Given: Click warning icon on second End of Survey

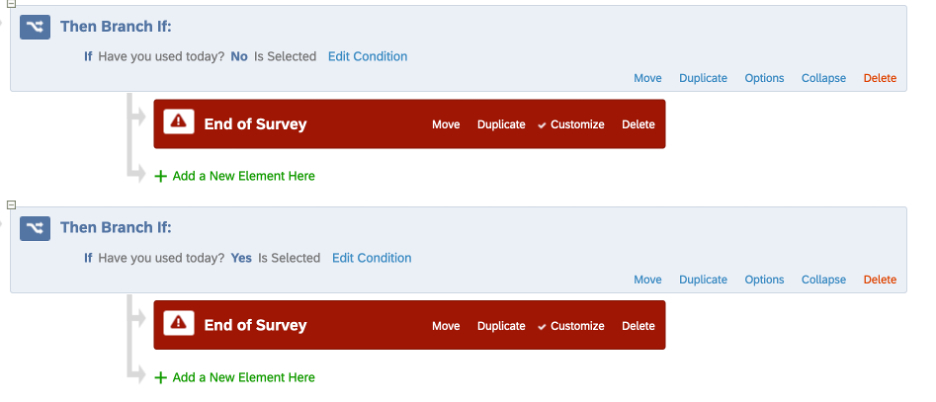Looking at the screenshot, I should pyautogui.click(x=178, y=325).
